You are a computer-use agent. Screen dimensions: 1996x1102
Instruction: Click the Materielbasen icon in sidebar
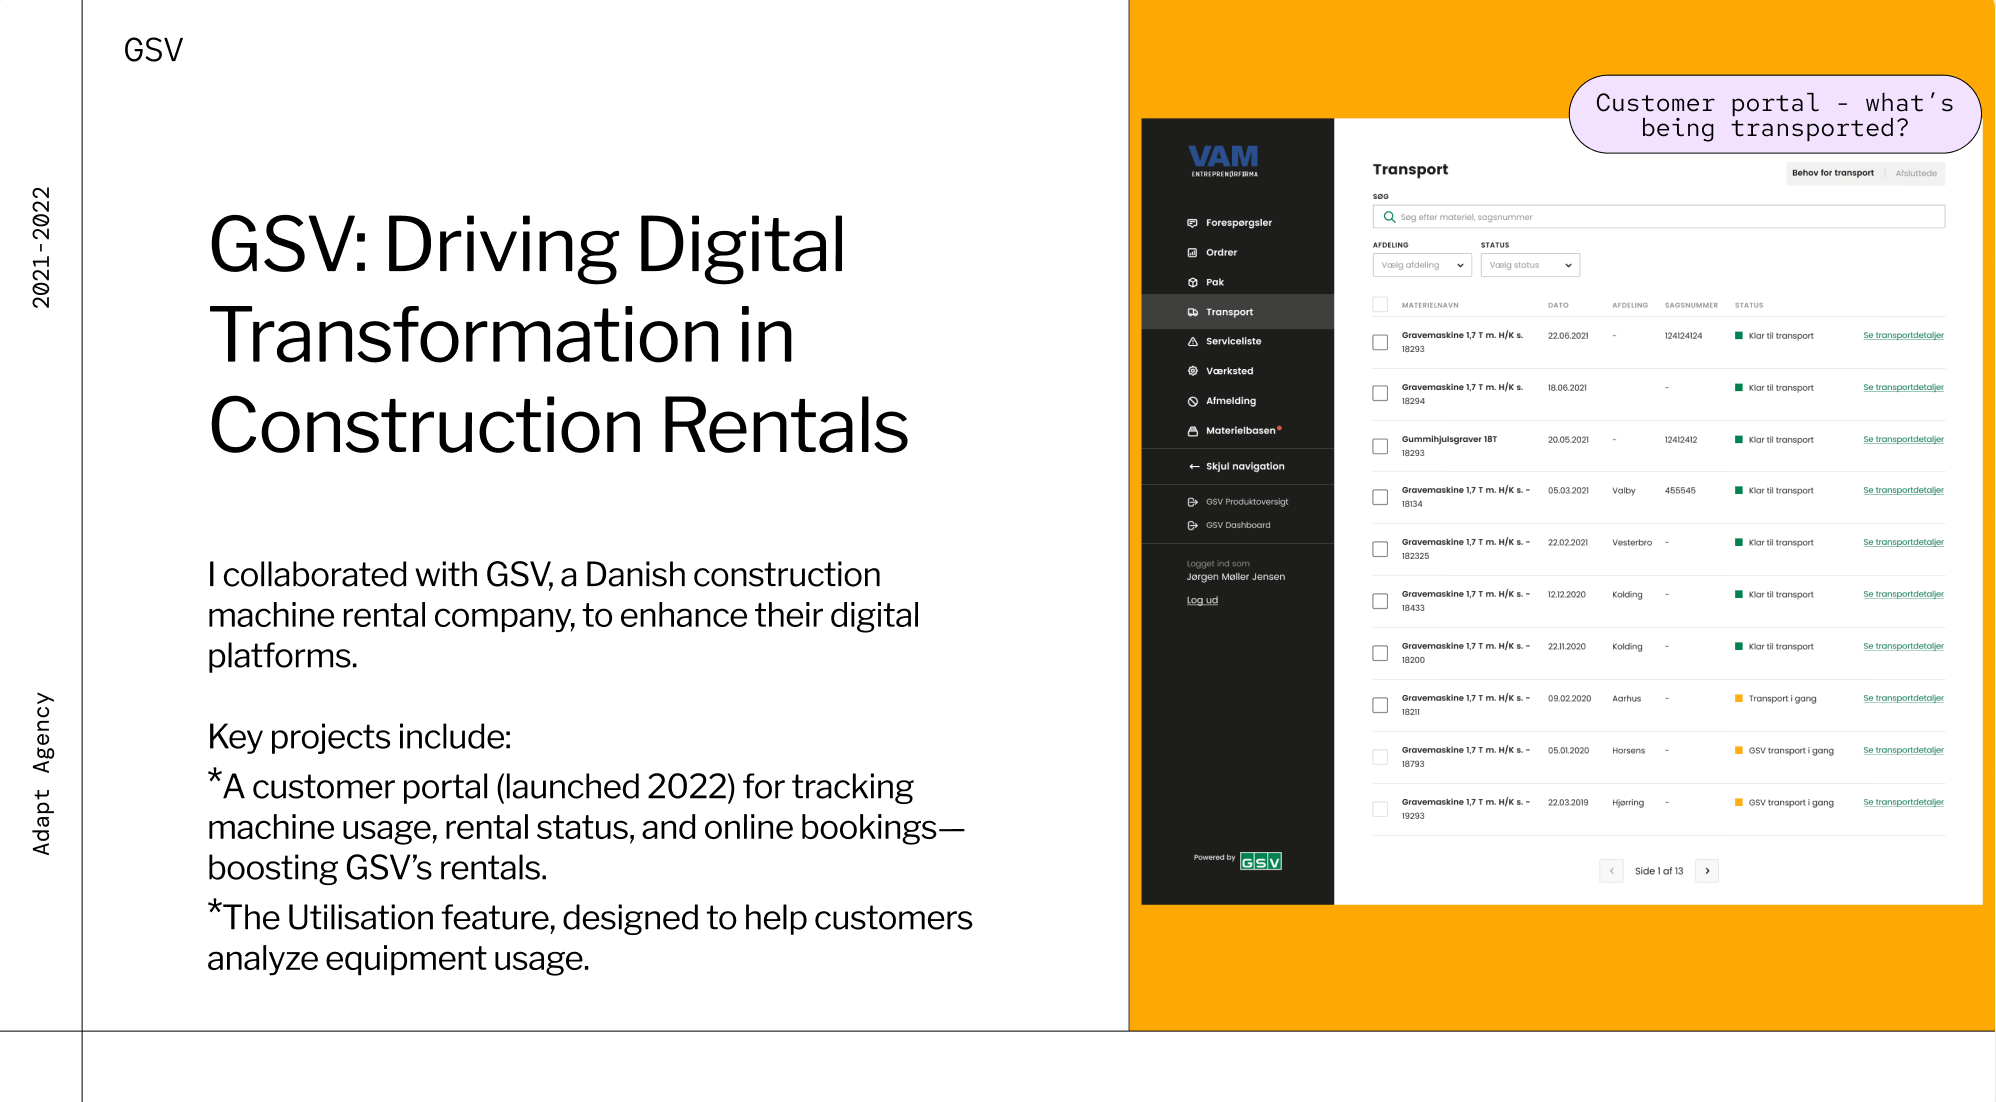[x=1192, y=431]
